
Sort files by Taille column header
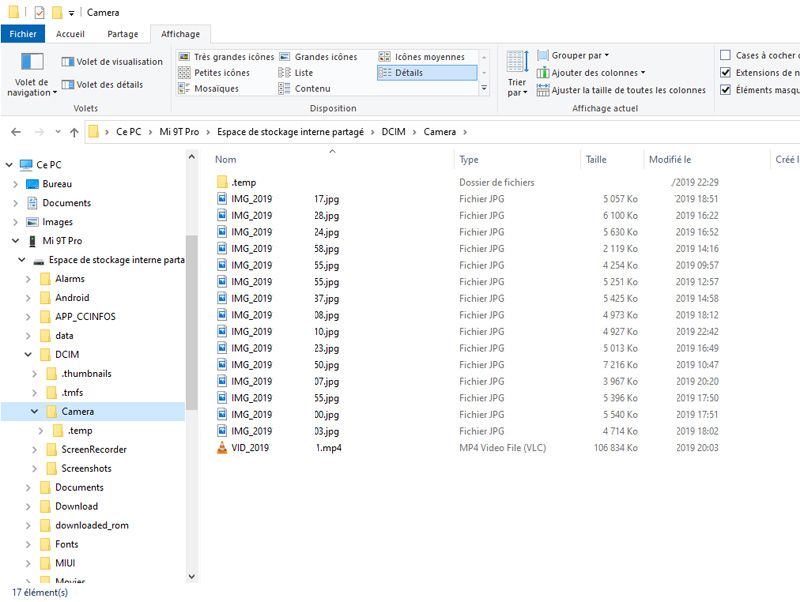[596, 160]
